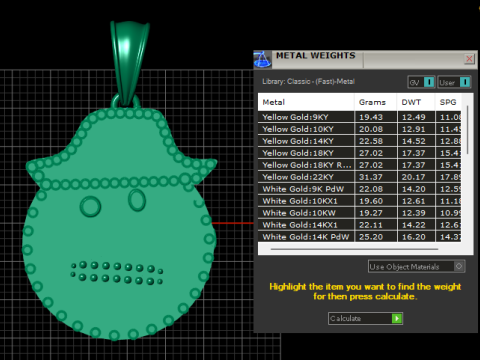Click the Metal Weights flask icon
This screenshot has width=480, height=360.
[262, 60]
